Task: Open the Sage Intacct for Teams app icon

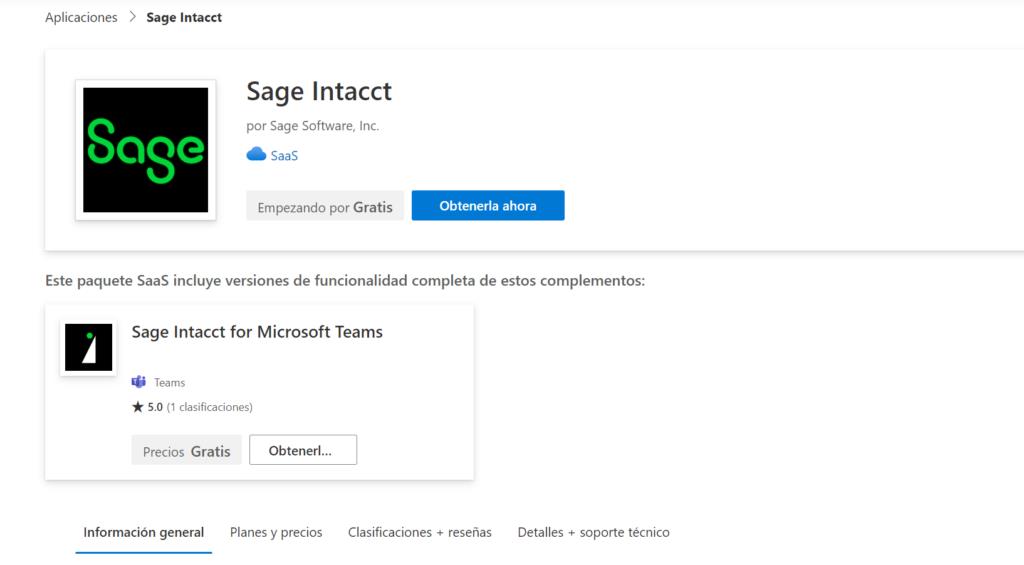Action: point(88,347)
